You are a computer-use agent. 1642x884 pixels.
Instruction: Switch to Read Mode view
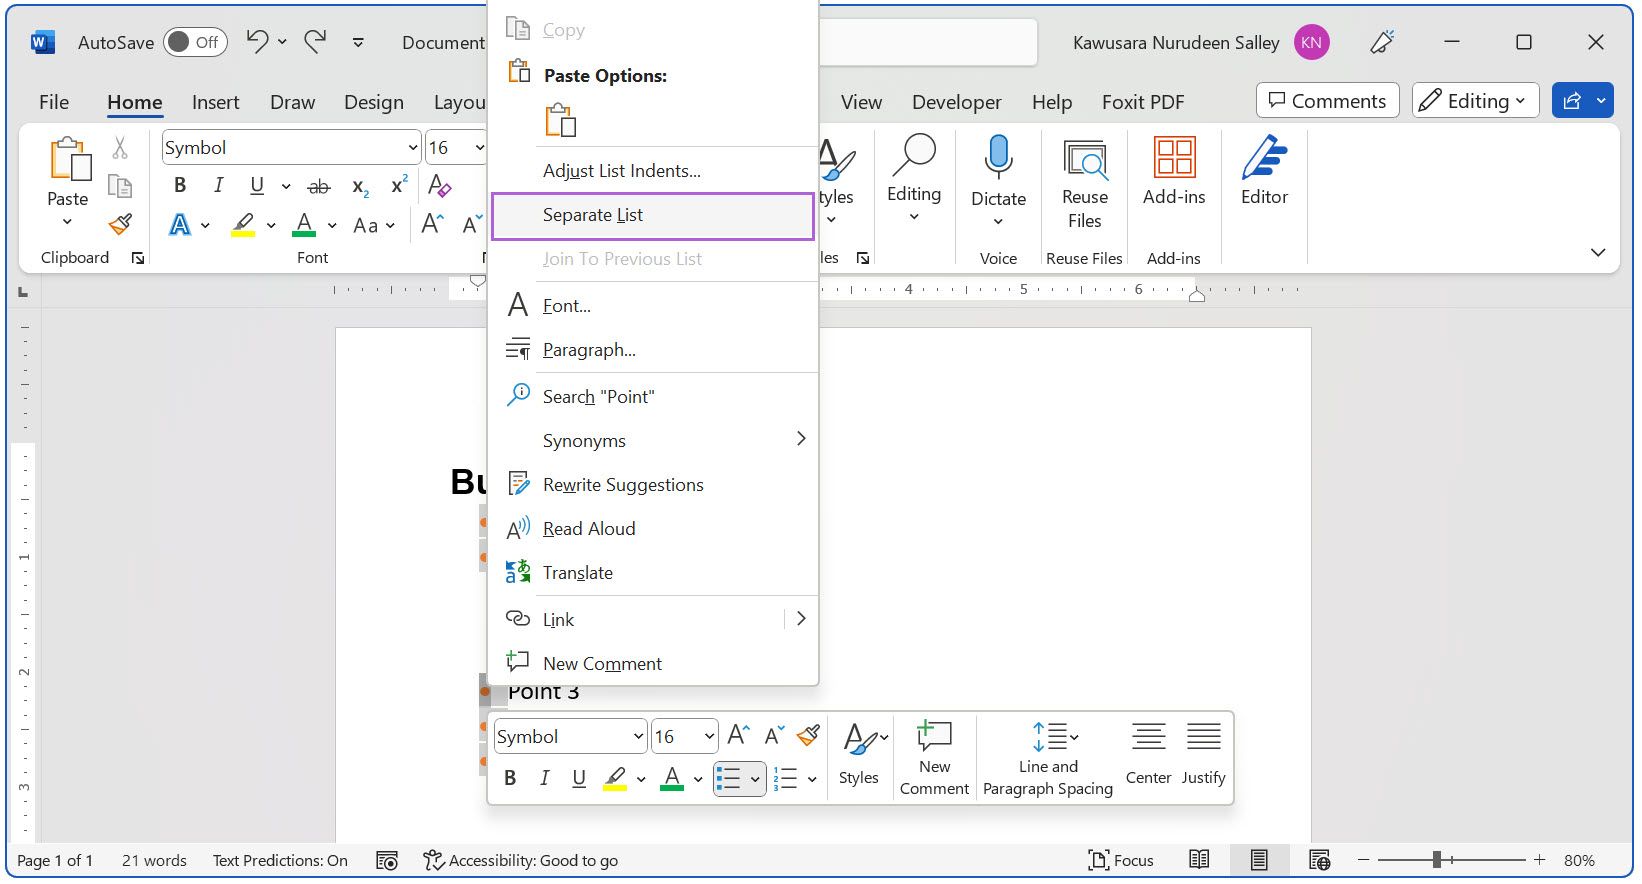1199,860
